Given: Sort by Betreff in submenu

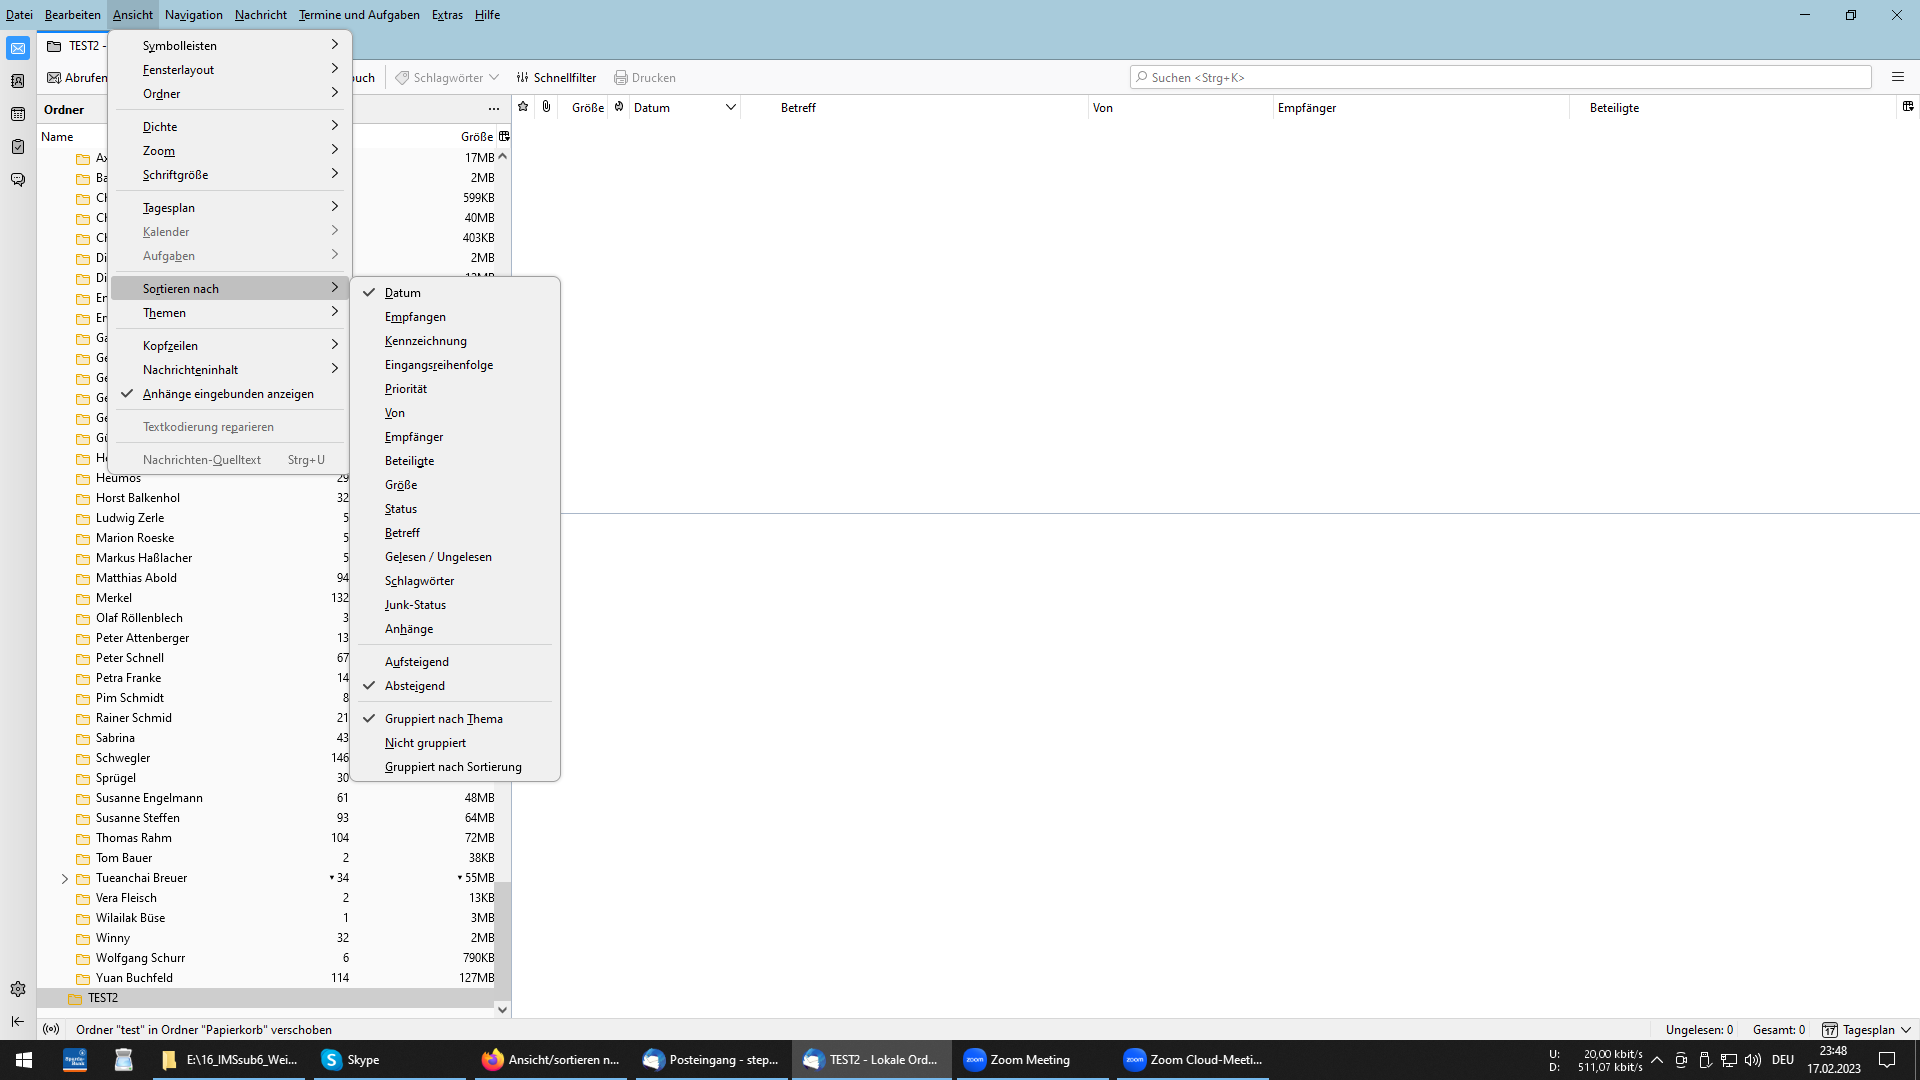Looking at the screenshot, I should 402,533.
